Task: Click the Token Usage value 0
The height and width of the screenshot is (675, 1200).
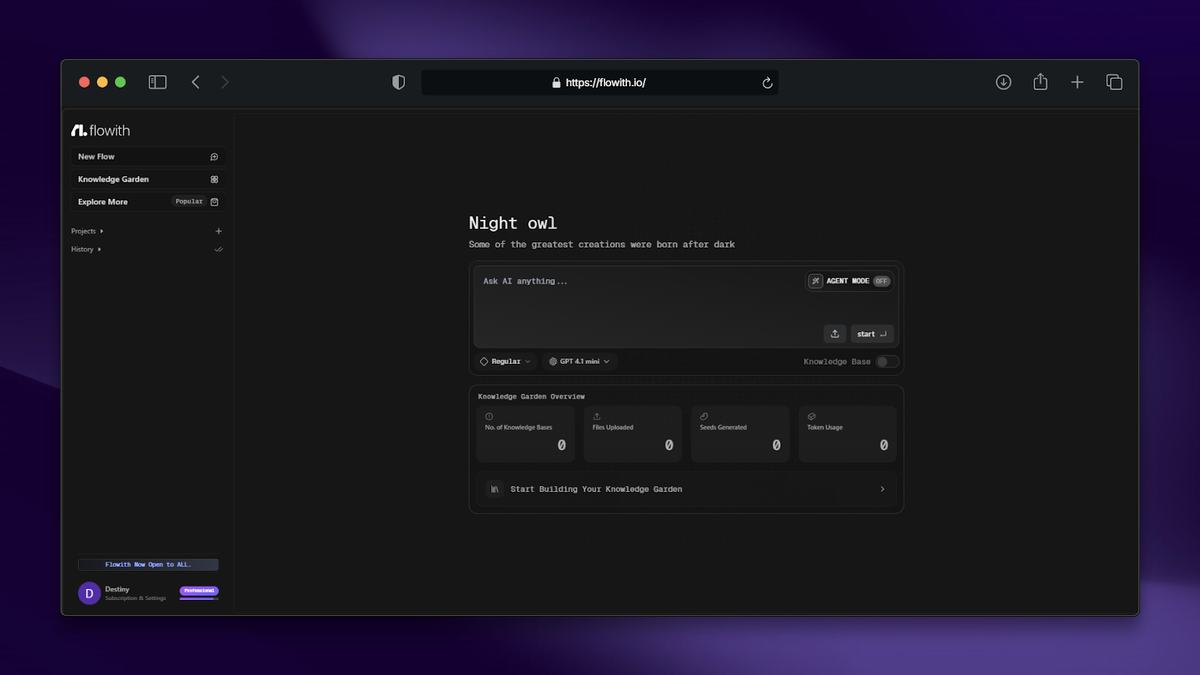Action: click(884, 445)
